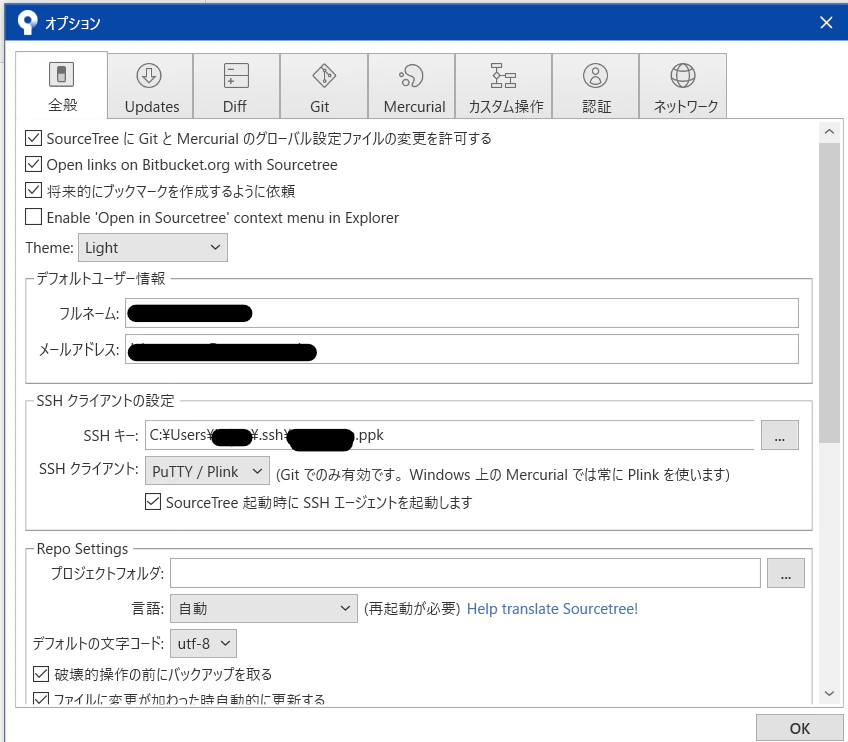Toggle 将来的にブックマークを作成するように依頼 checkbox

coord(34,190)
